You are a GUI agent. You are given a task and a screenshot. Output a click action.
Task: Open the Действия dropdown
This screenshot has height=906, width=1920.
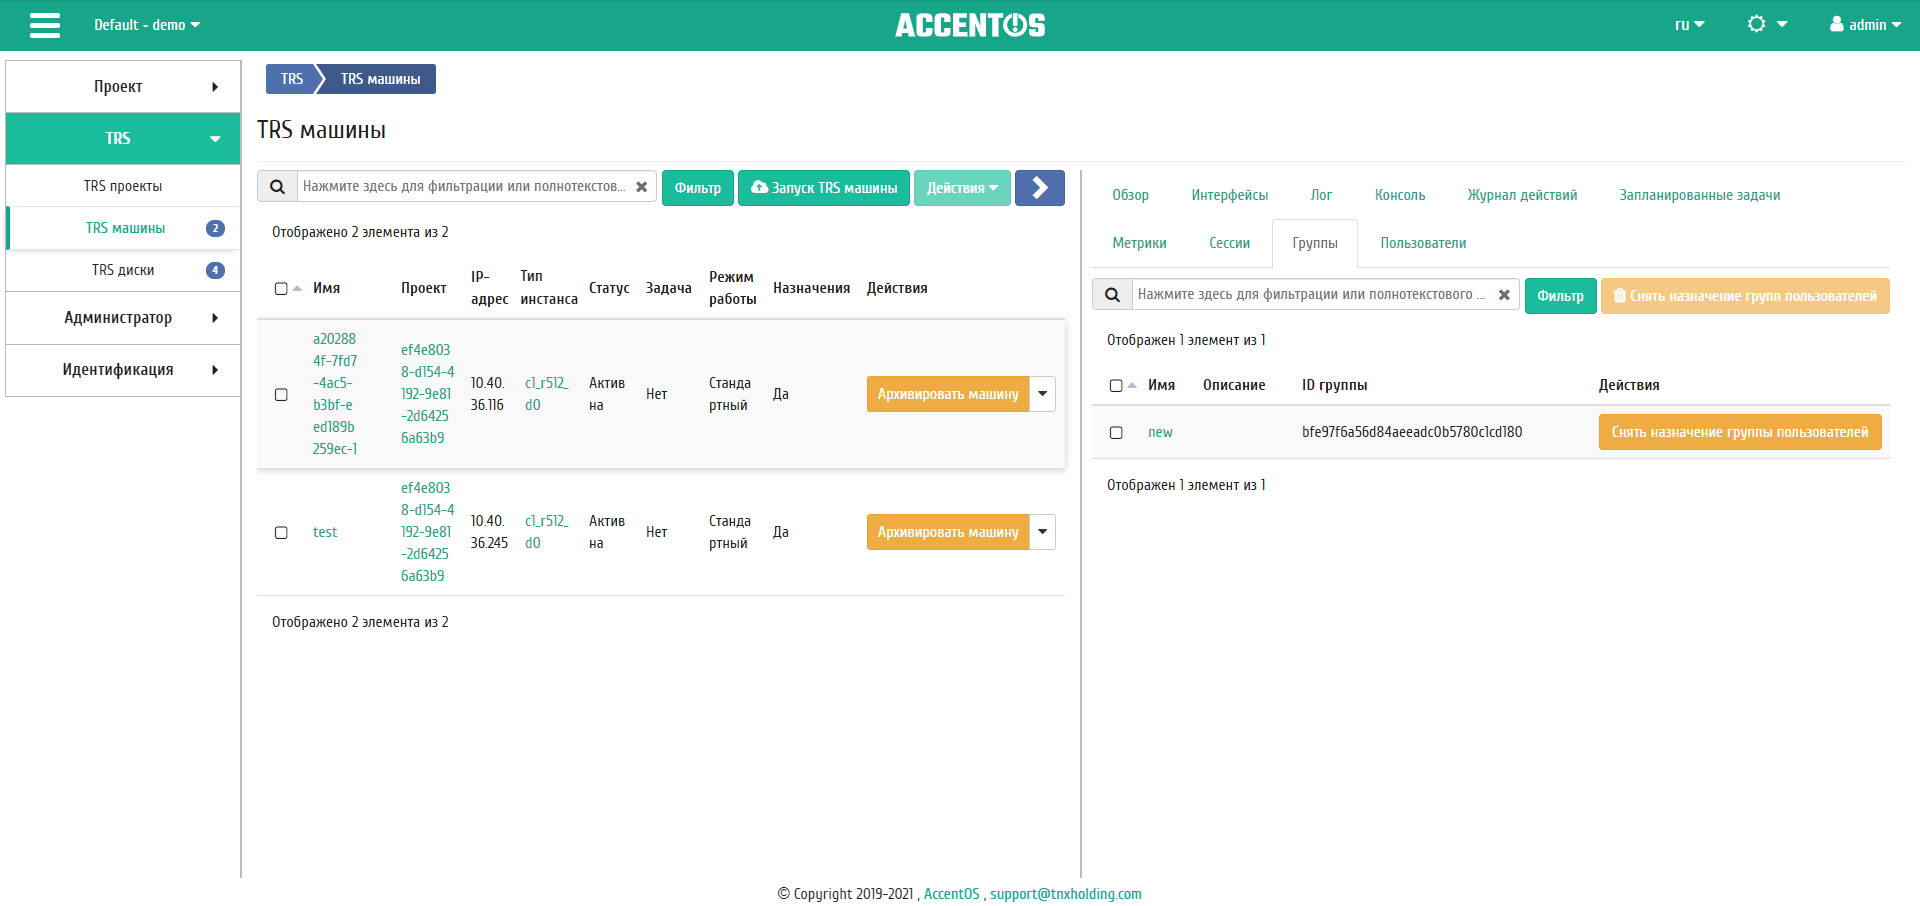coord(962,187)
